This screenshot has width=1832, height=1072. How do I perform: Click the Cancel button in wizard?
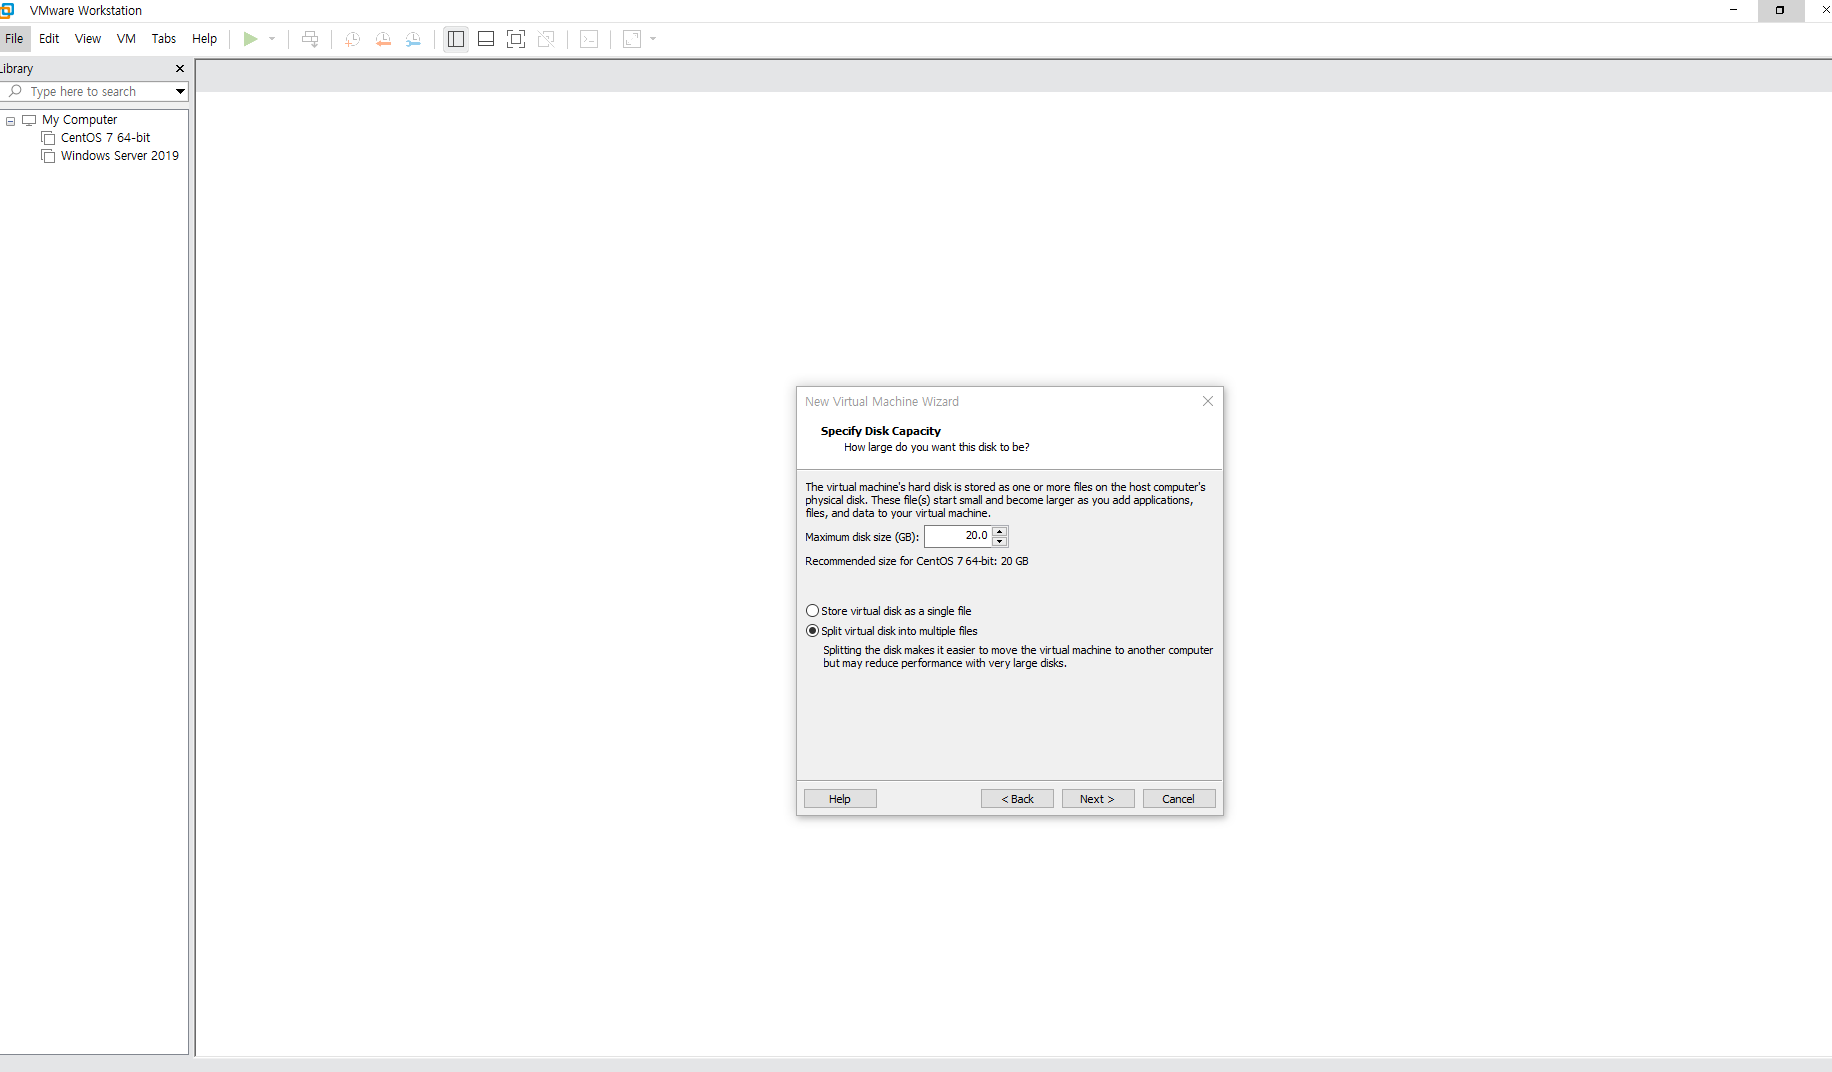tap(1179, 799)
